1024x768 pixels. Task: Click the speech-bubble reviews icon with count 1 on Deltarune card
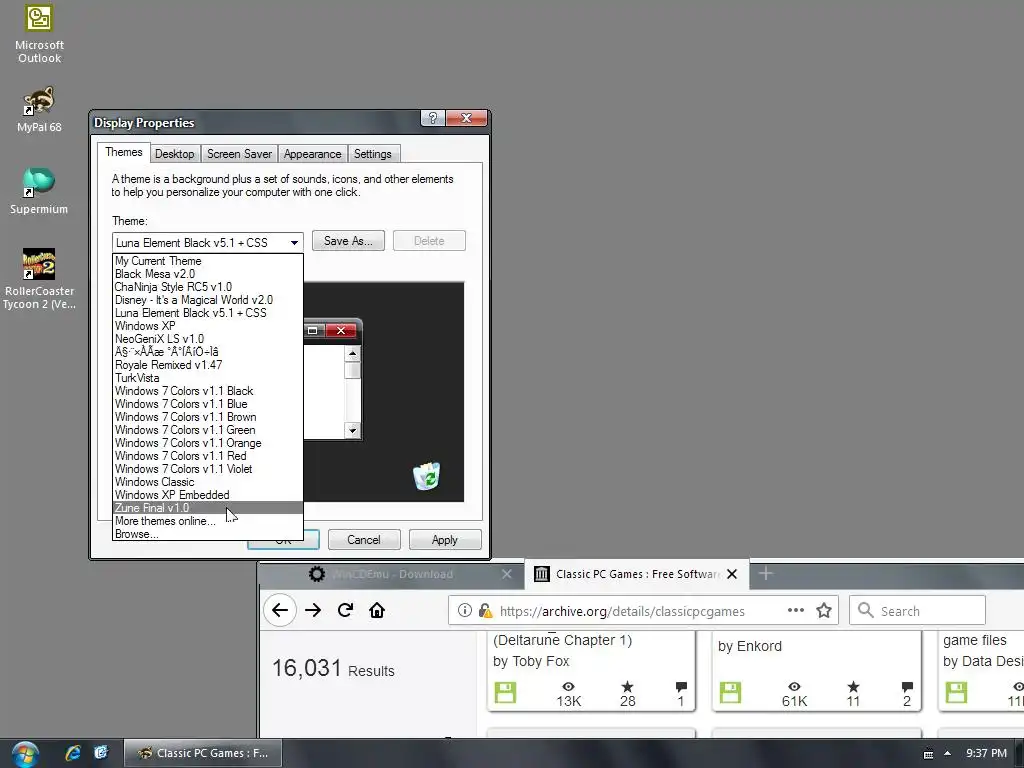(x=681, y=686)
